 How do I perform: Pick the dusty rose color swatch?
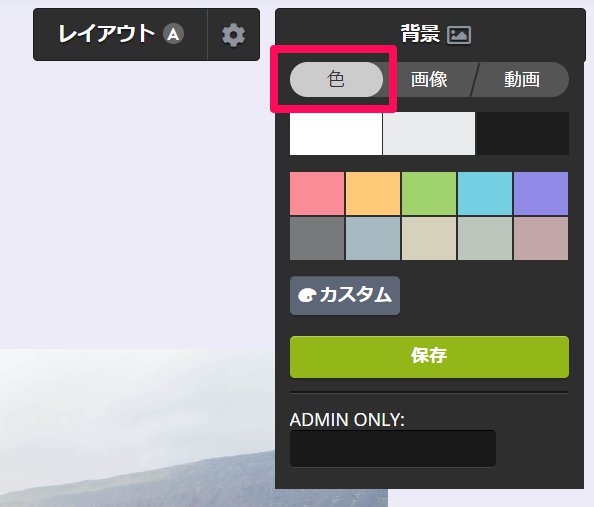point(541,238)
